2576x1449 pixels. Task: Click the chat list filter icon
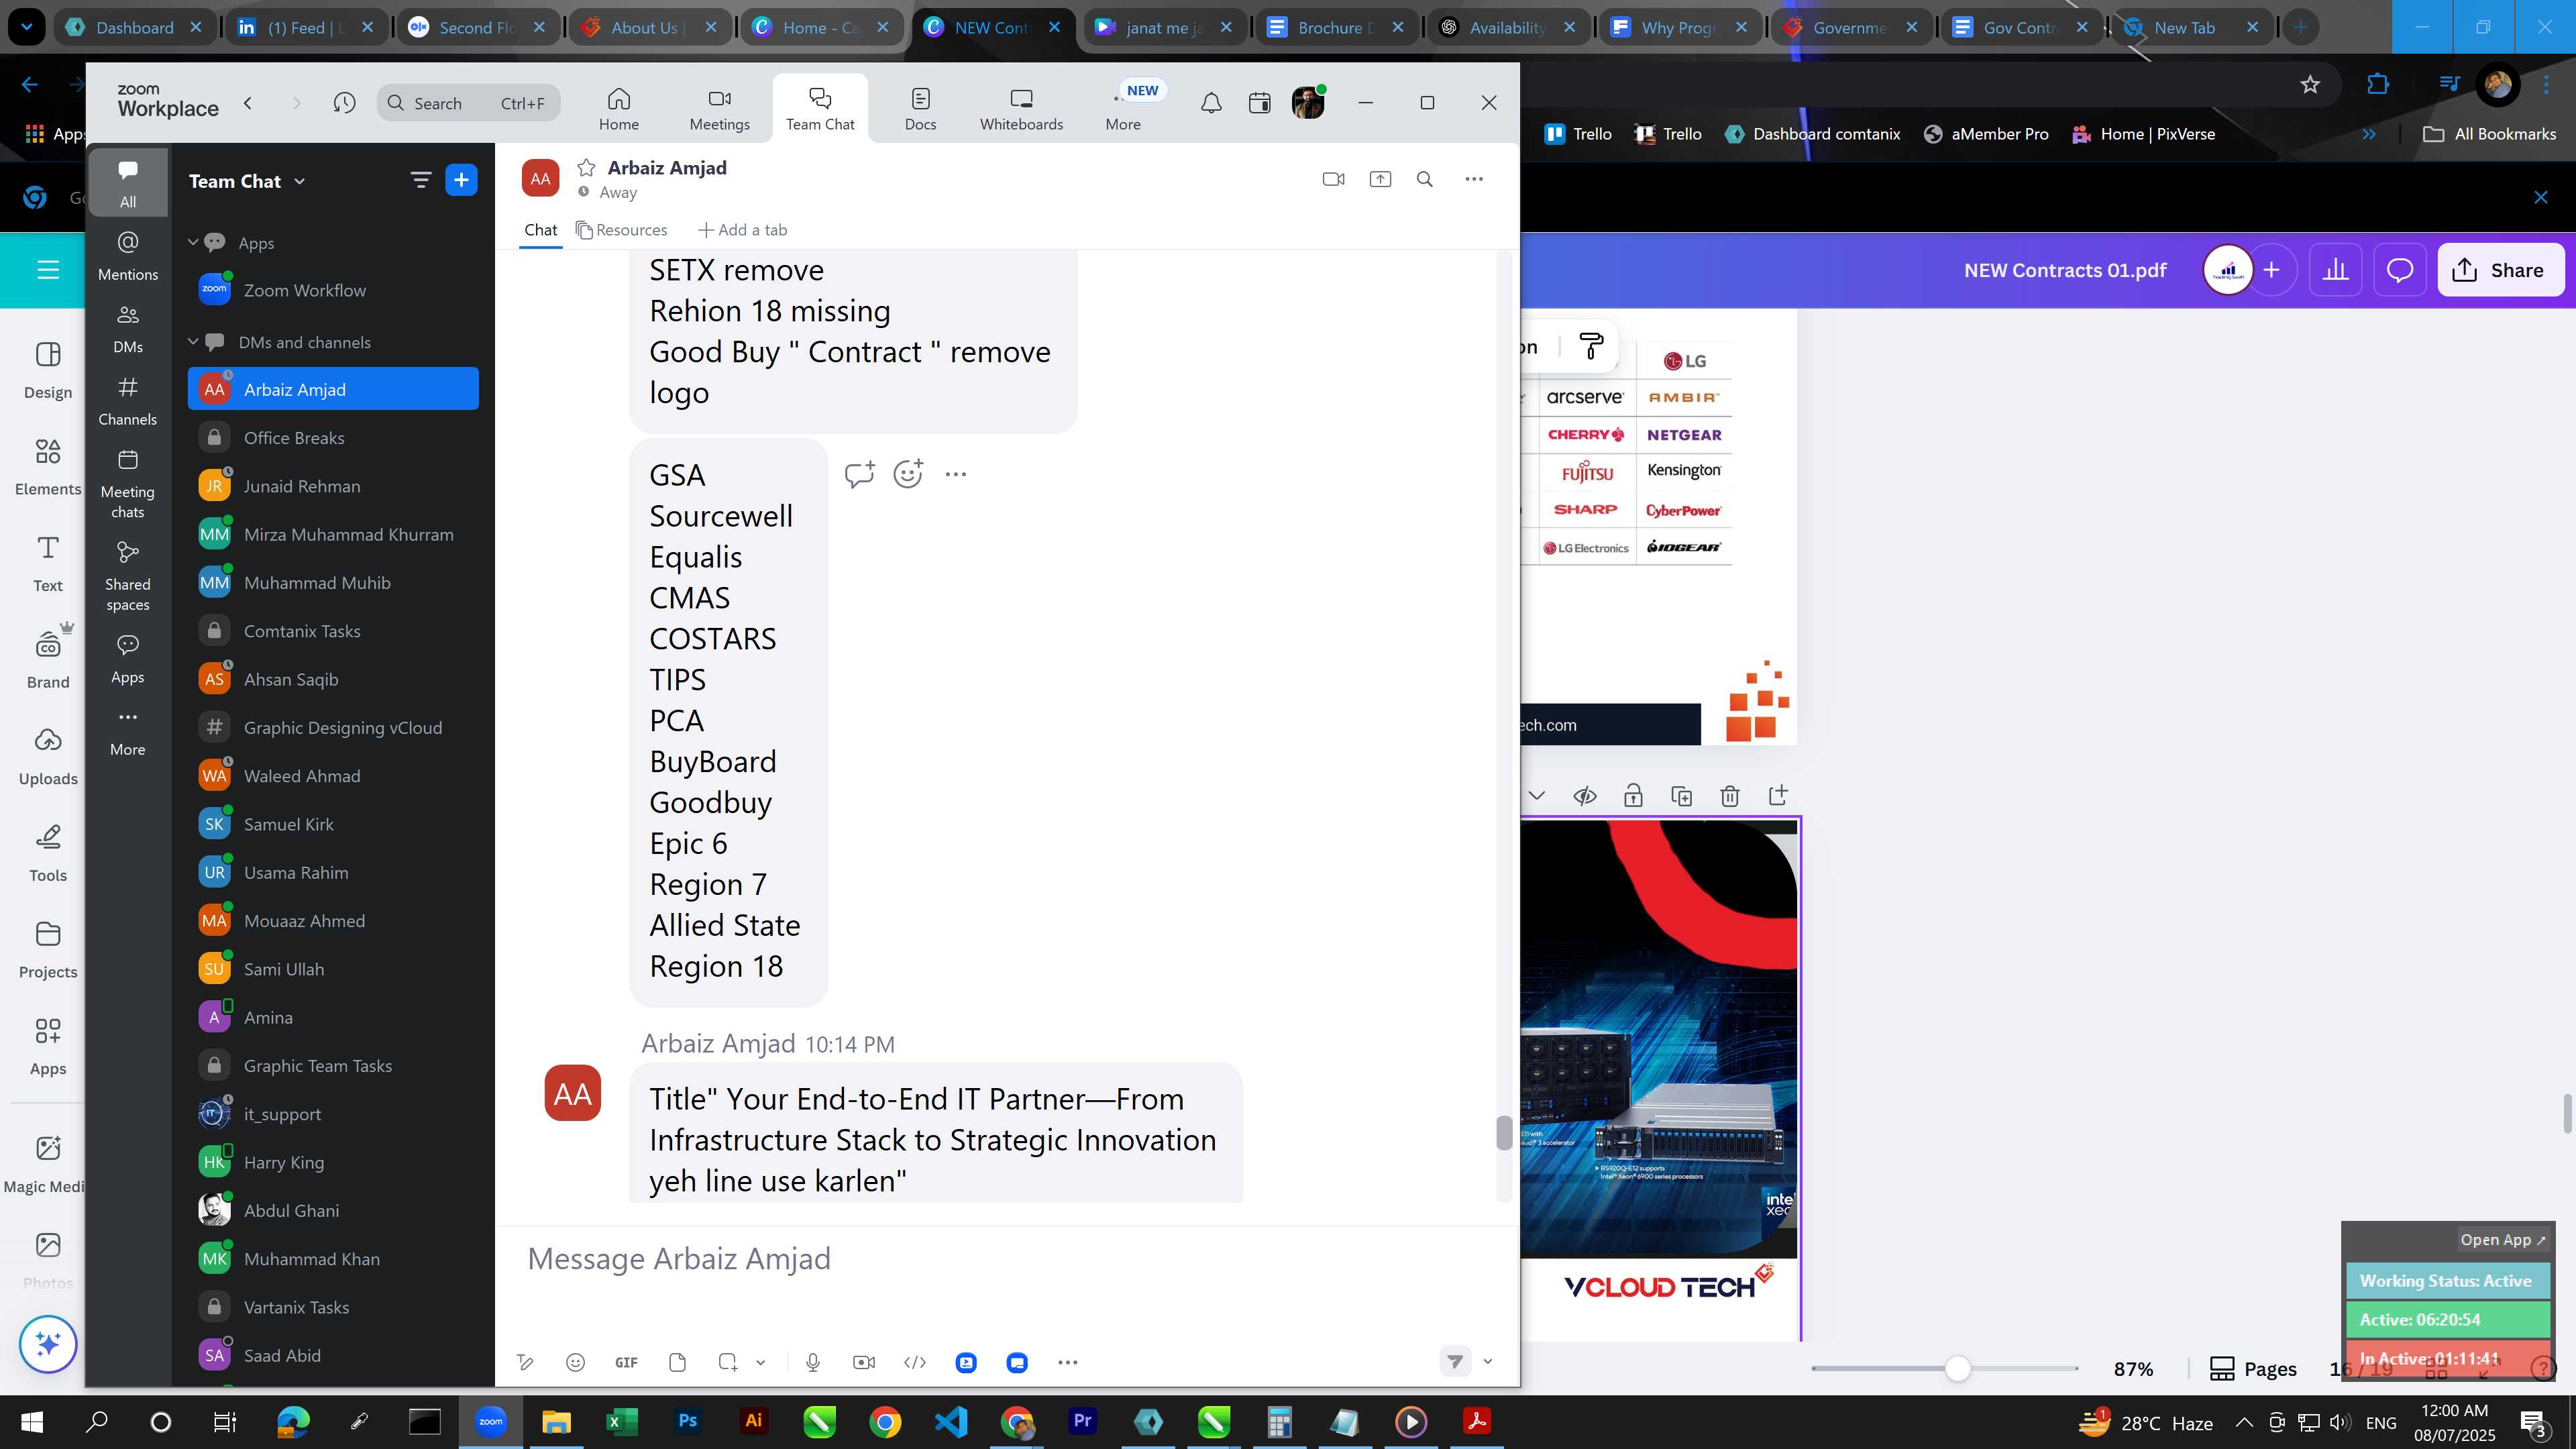click(420, 180)
